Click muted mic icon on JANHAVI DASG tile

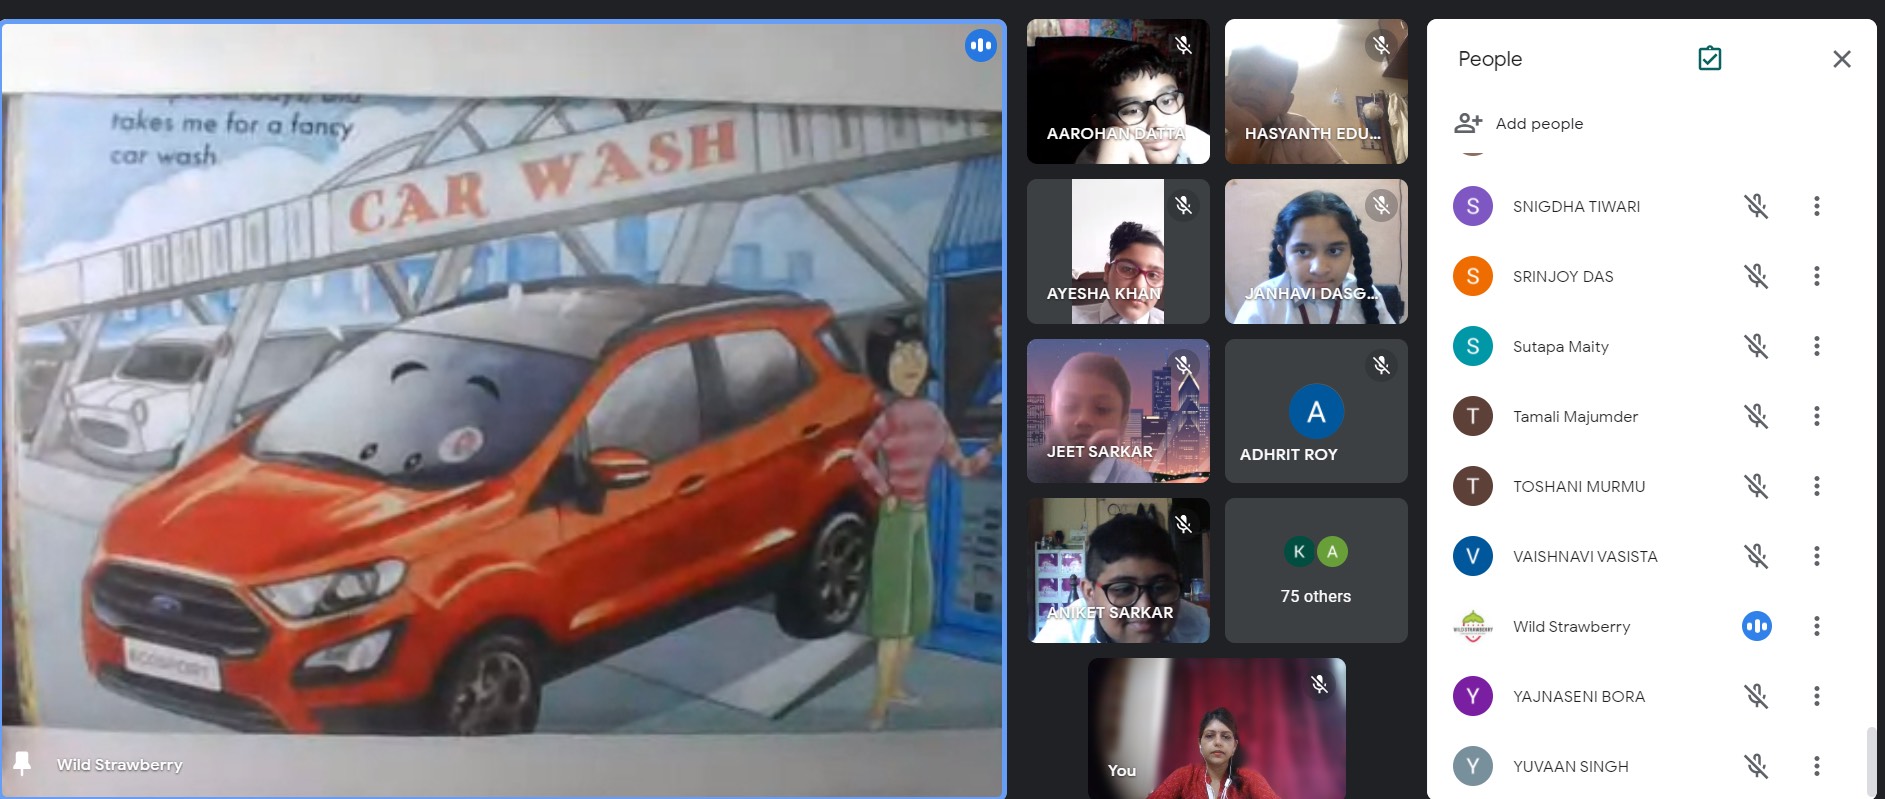(x=1381, y=205)
